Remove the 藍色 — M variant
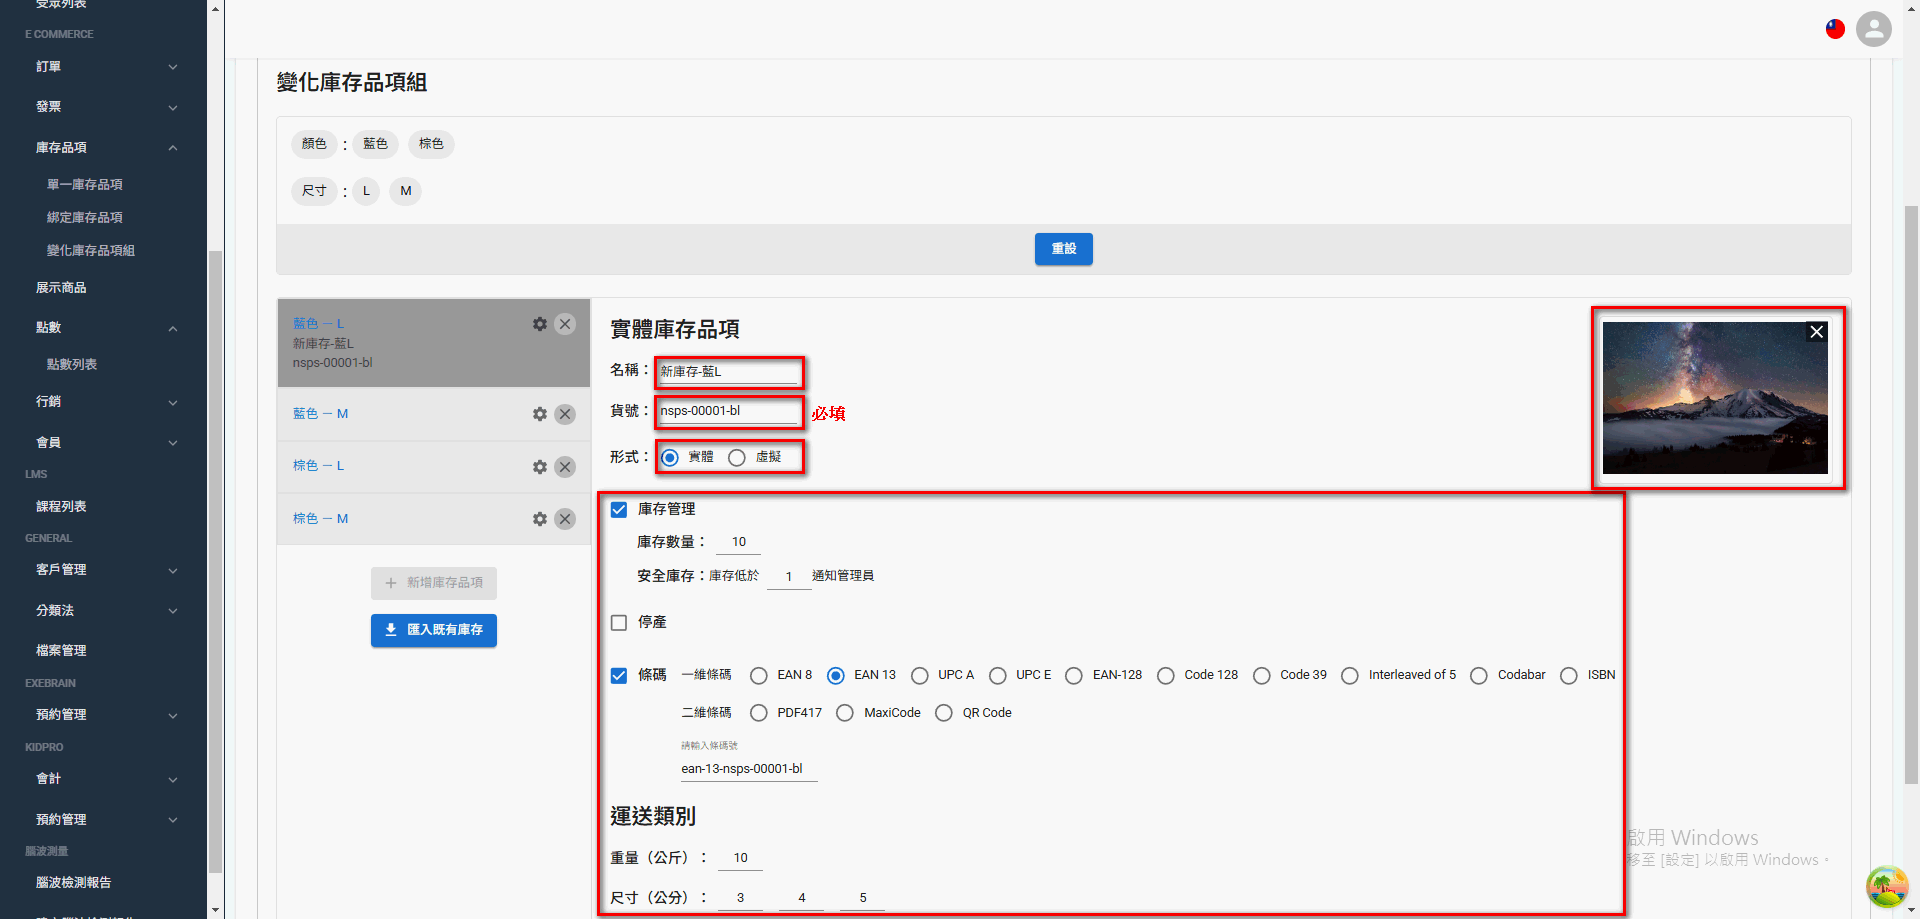 [x=565, y=414]
